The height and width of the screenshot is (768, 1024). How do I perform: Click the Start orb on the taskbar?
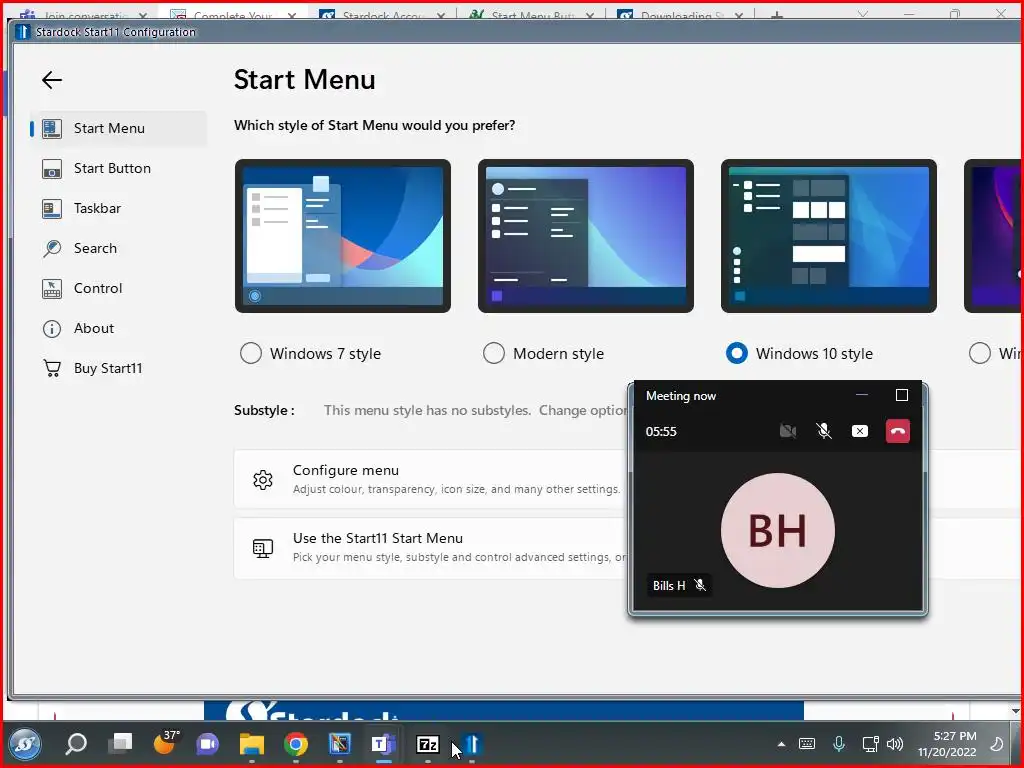point(25,744)
